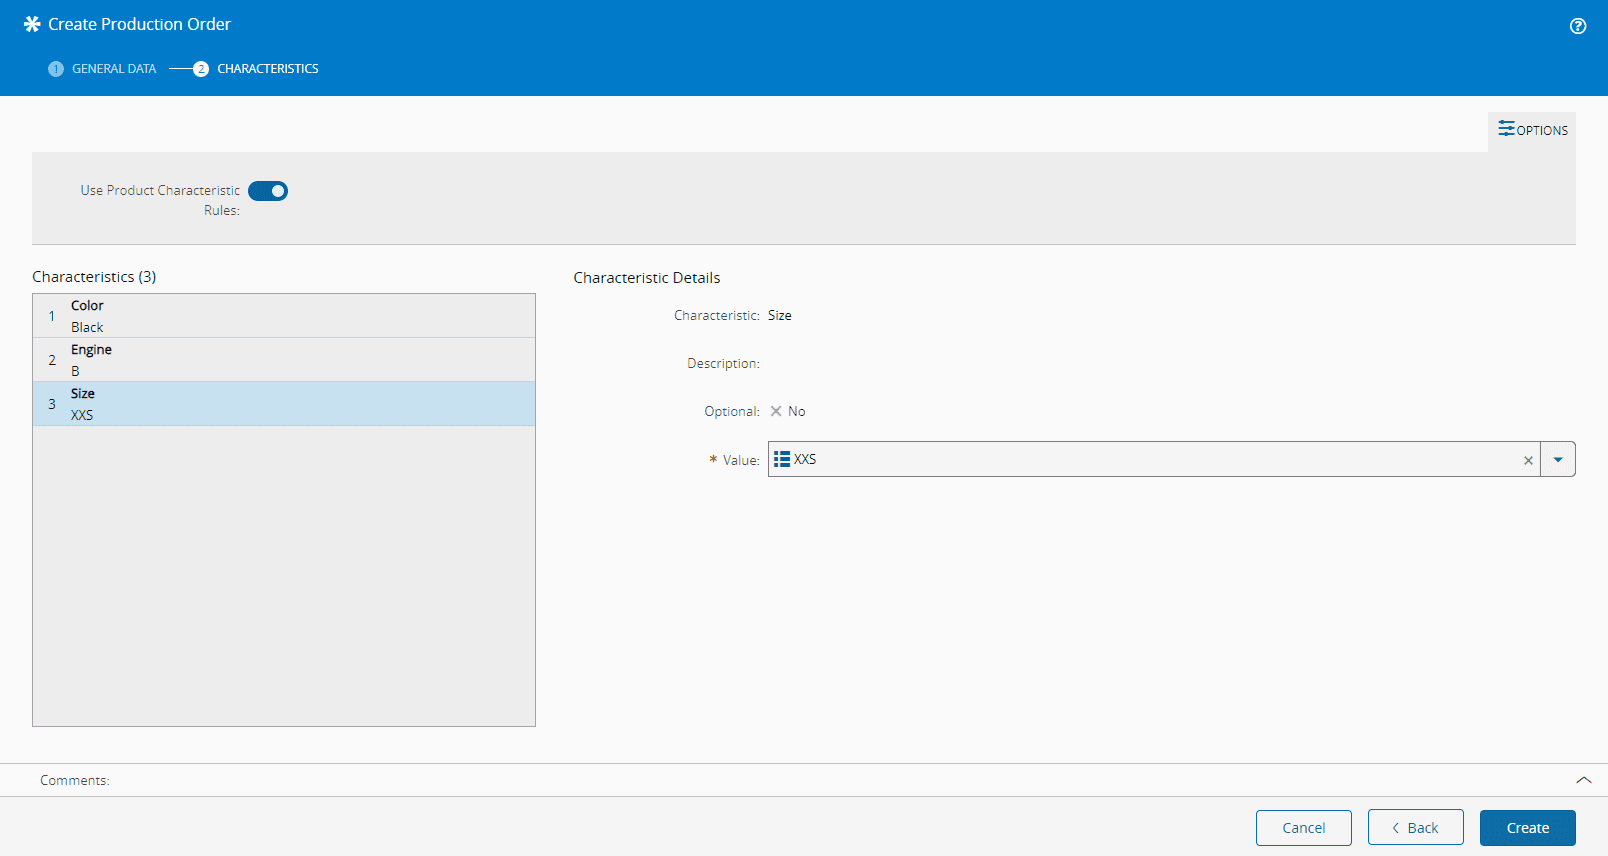1608x856 pixels.
Task: Select the Engine characteristic row
Action: click(x=284, y=360)
